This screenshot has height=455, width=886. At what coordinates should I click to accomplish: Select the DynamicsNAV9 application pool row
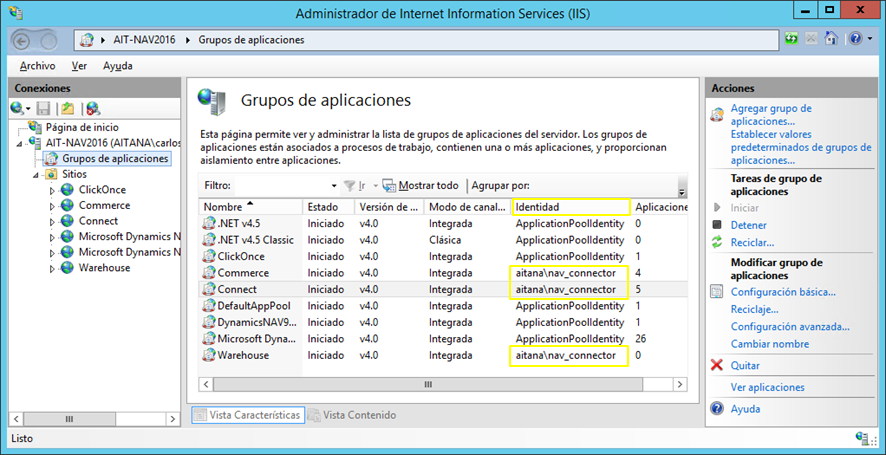point(443,323)
